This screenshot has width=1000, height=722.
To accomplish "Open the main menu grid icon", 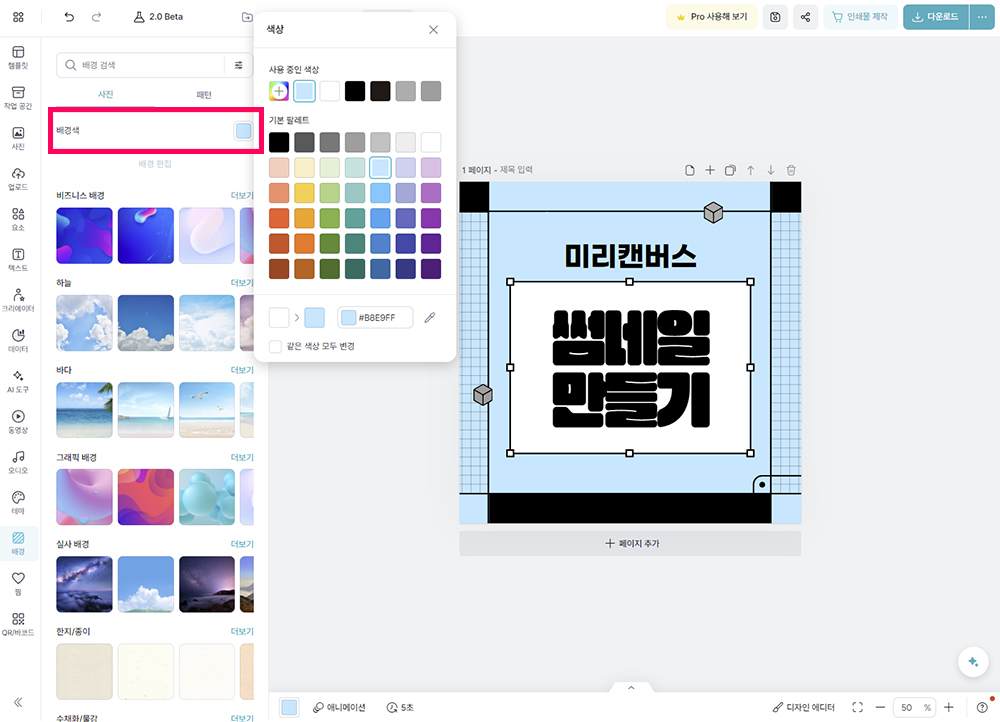I will 18,17.
